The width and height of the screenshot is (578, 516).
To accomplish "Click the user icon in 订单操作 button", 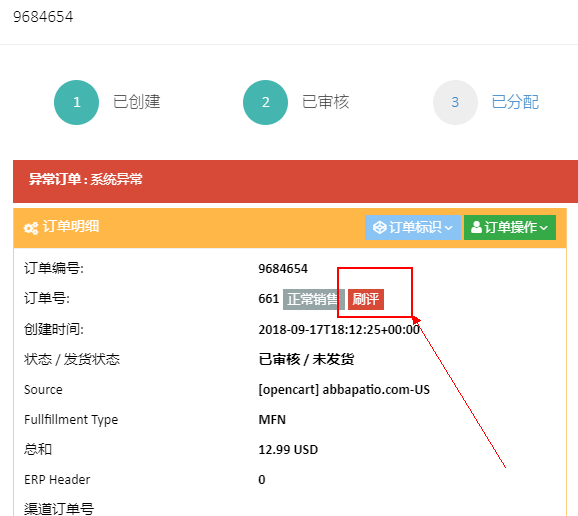I will 476,227.
